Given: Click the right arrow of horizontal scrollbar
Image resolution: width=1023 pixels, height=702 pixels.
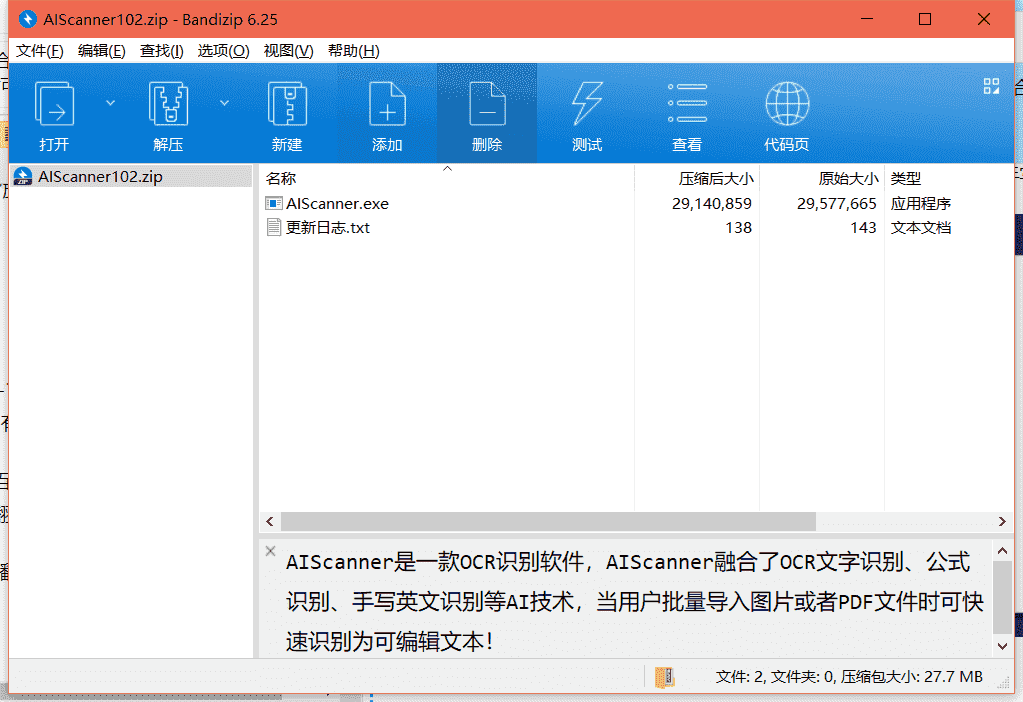Looking at the screenshot, I should point(1002,521).
